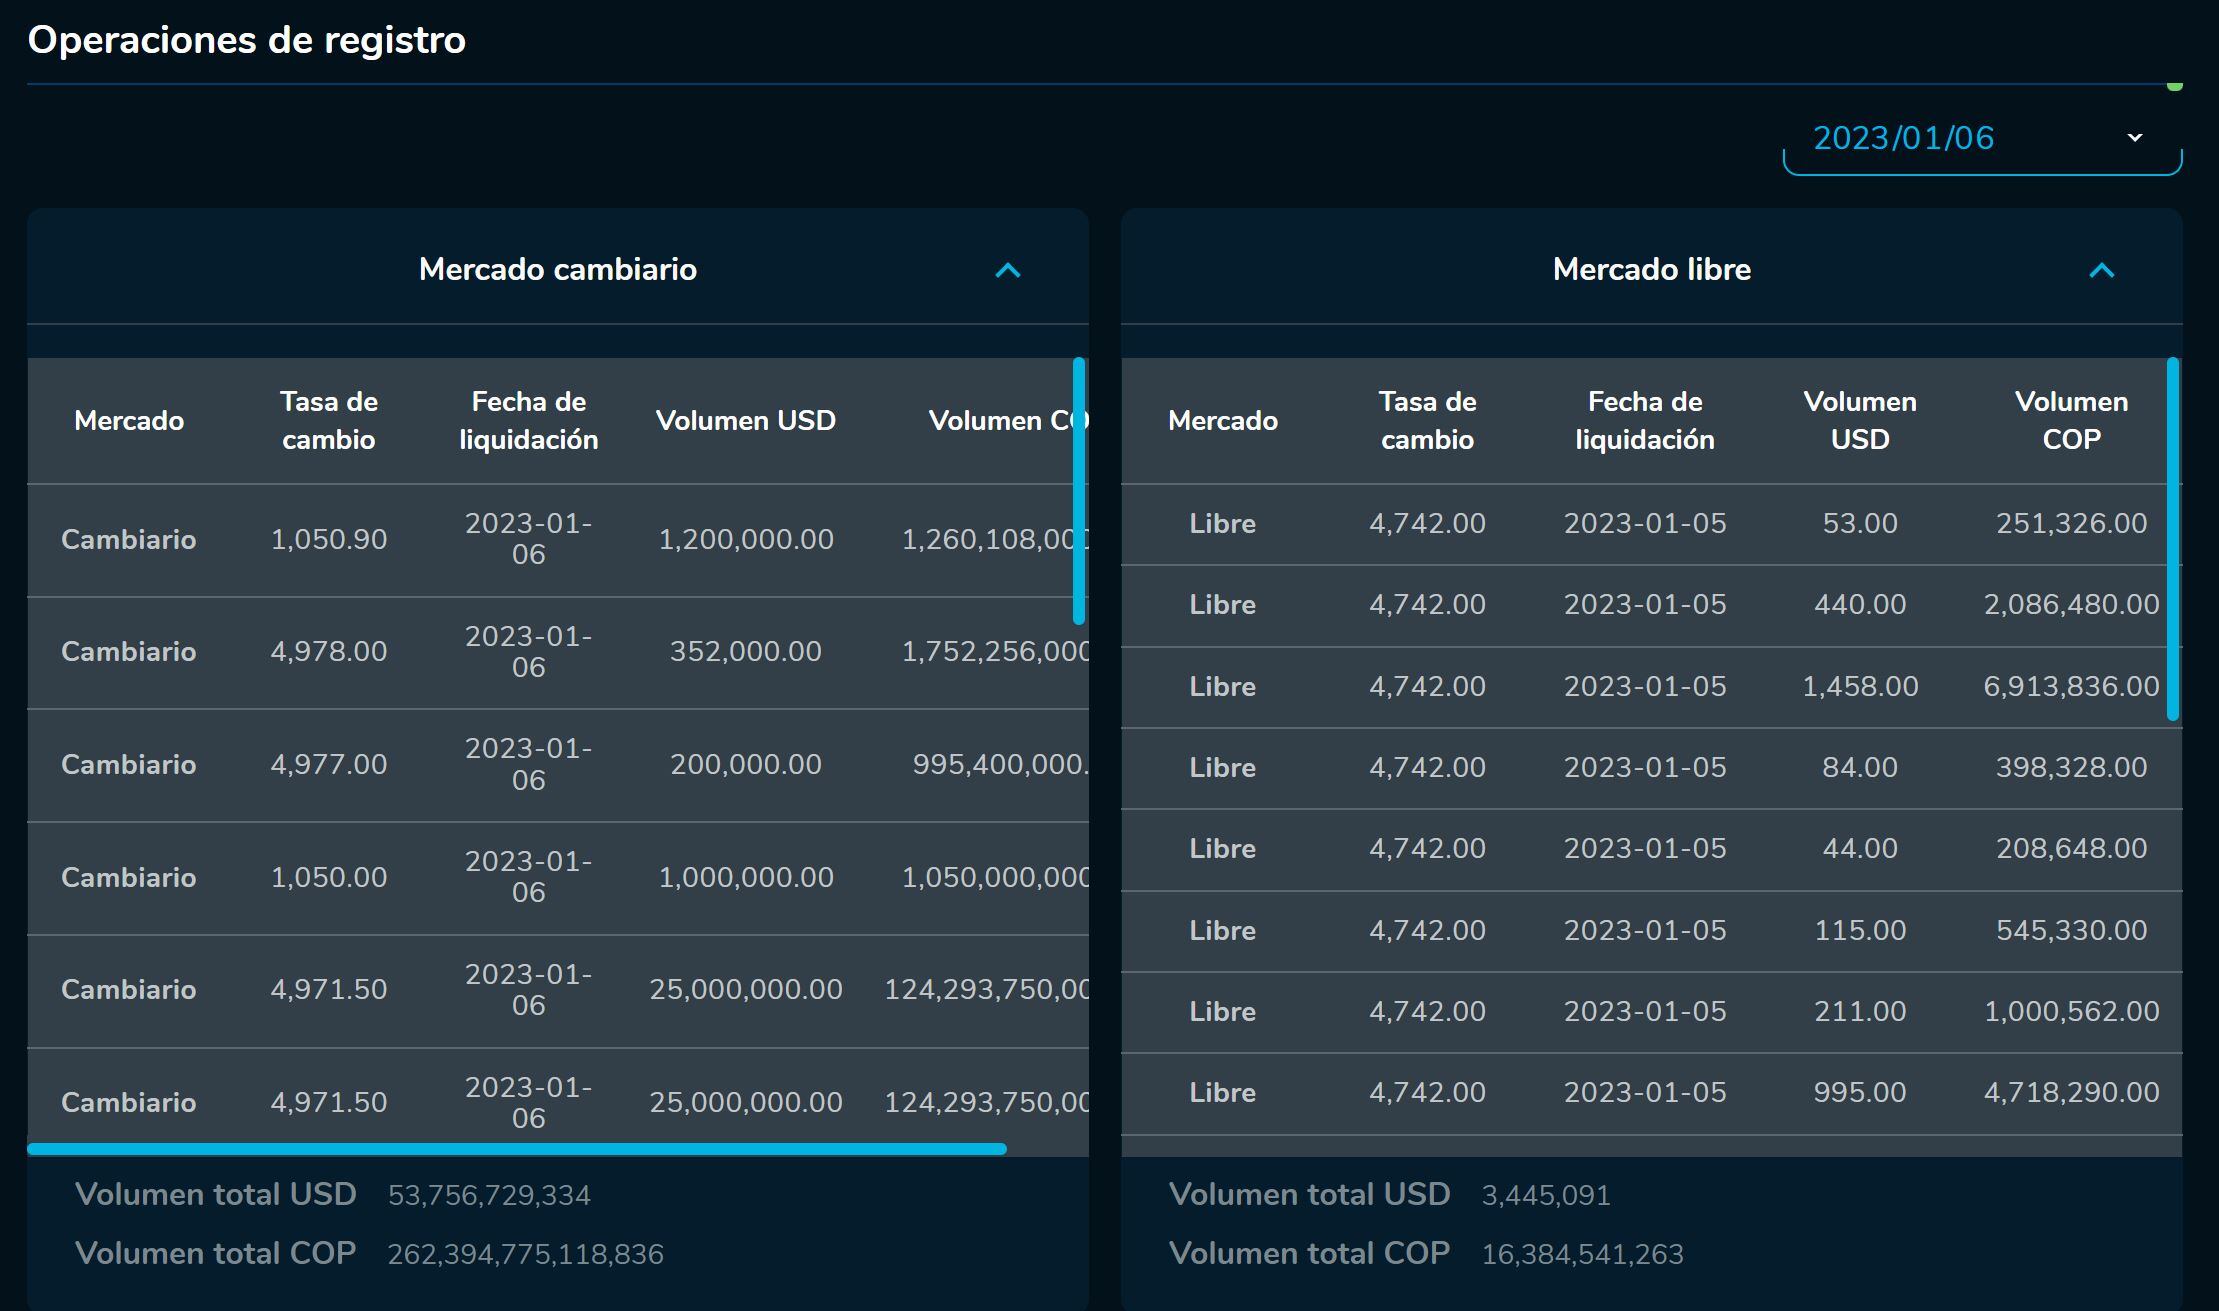Screen dimensions: 2219x1311
Task: Click the Operaciones de registro title
Action: (x=247, y=40)
